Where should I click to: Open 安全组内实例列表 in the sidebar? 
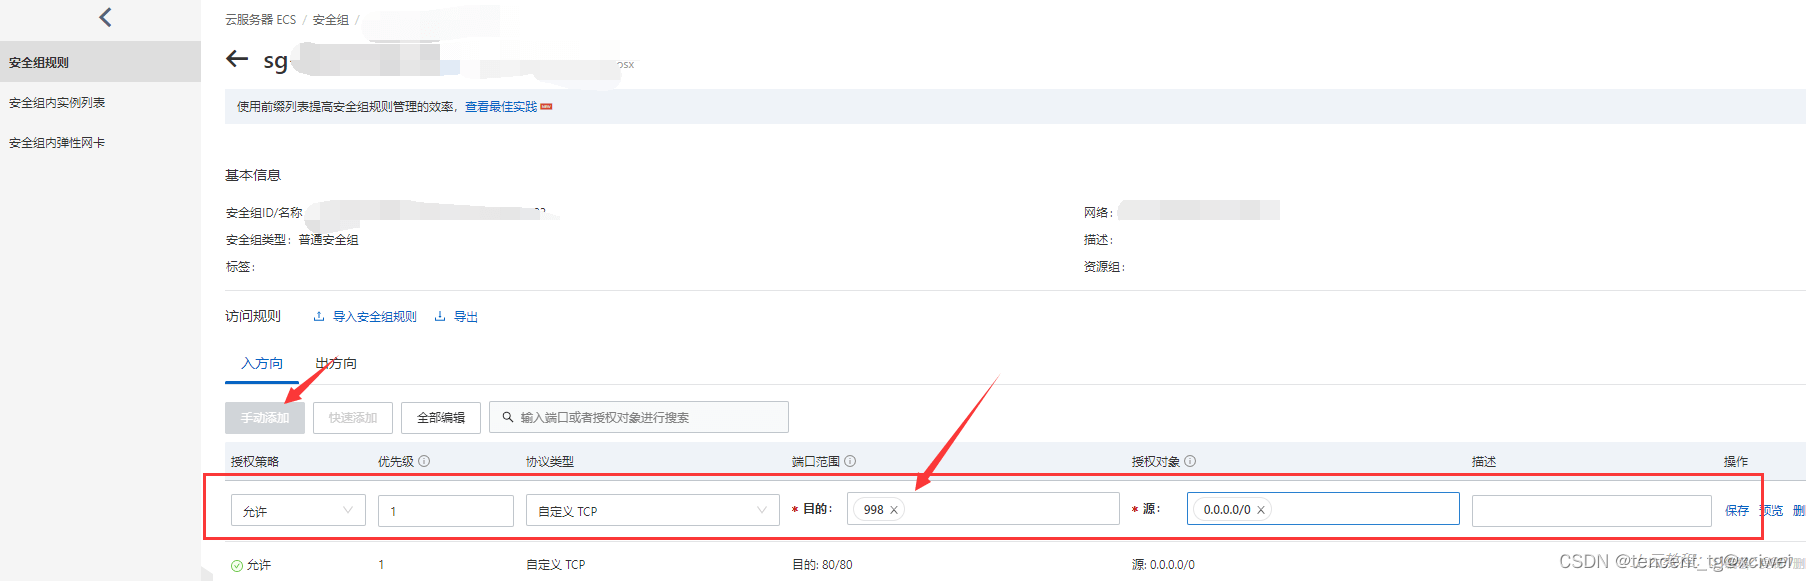point(57,102)
